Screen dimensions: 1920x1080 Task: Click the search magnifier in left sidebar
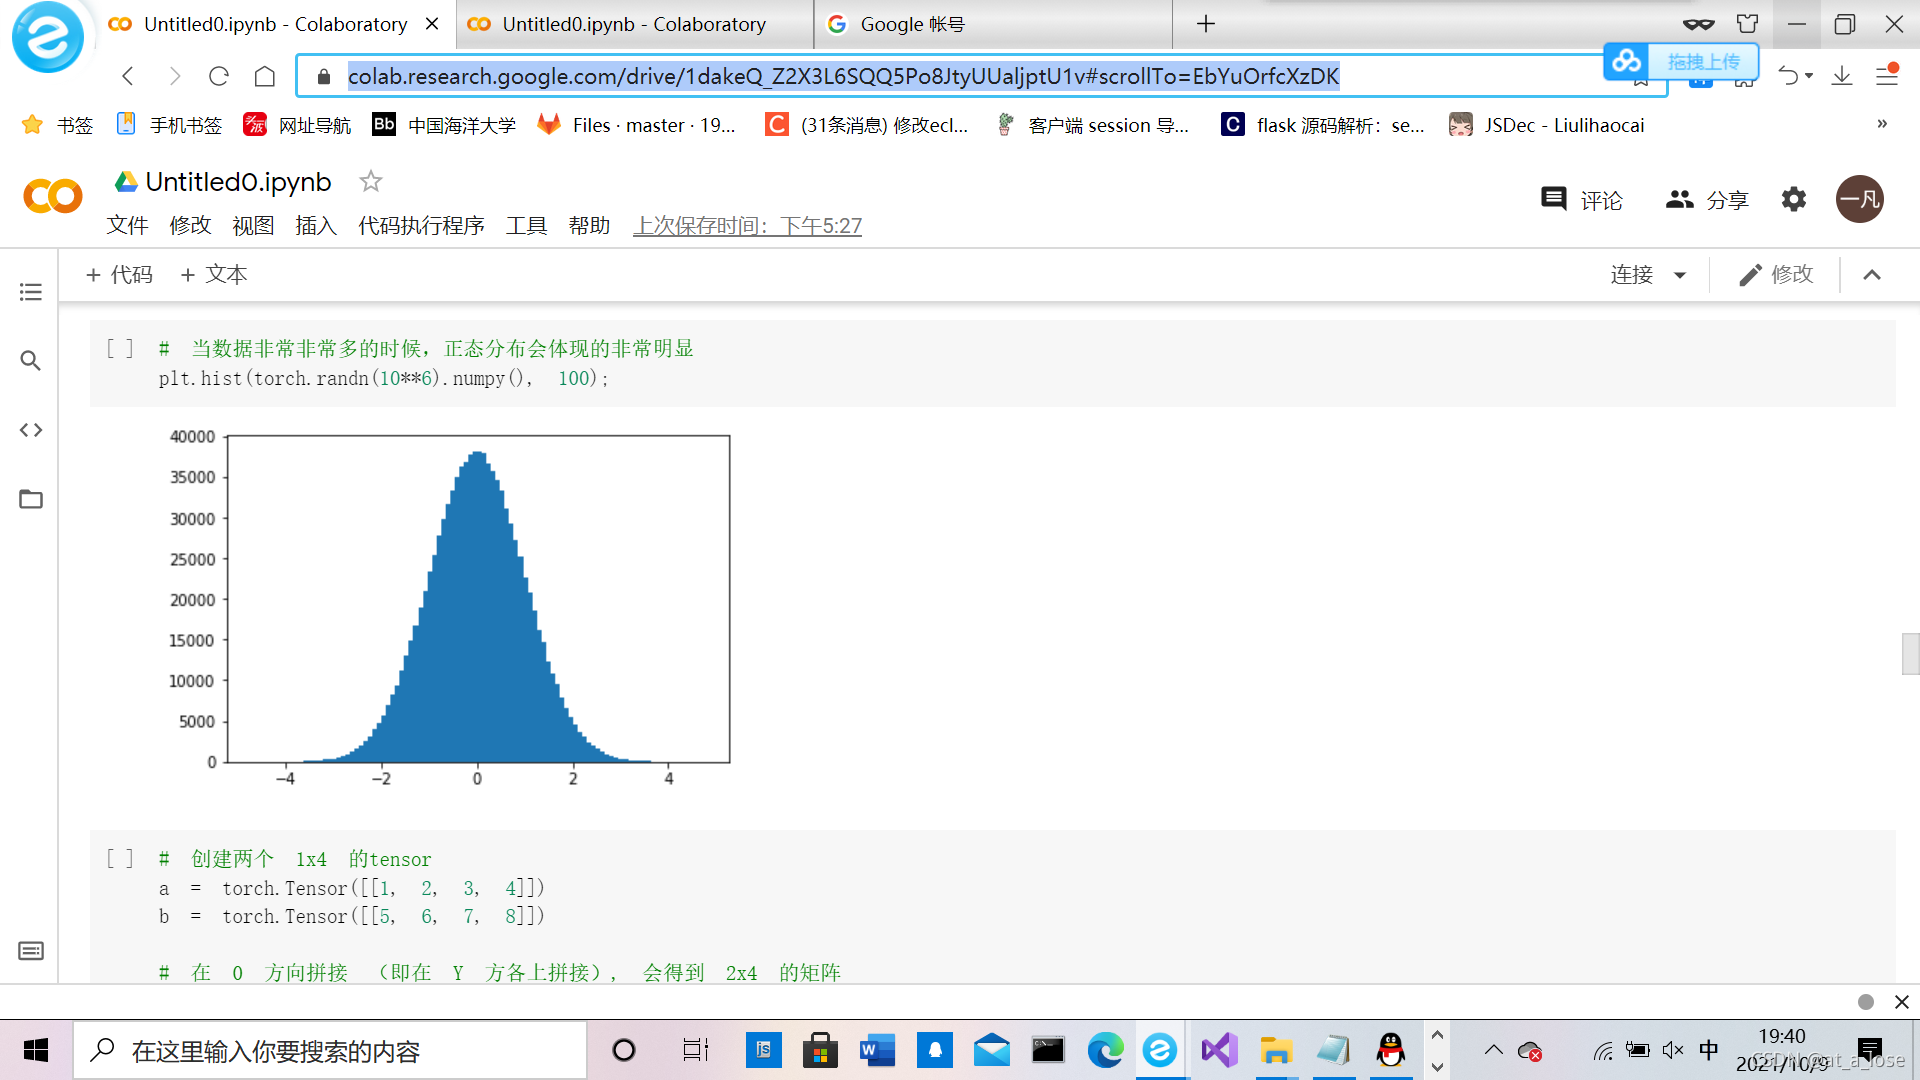[30, 361]
